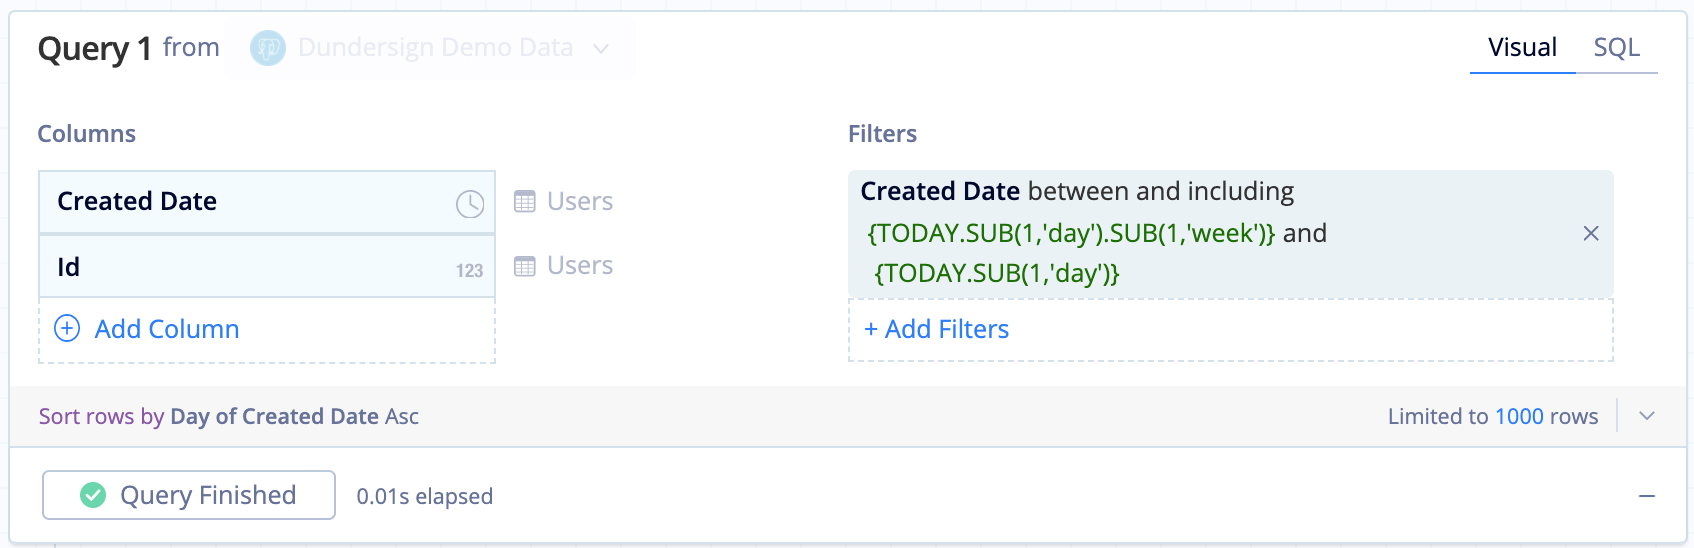1694x548 pixels.
Task: Remove the Created Date filter
Action: [1591, 233]
